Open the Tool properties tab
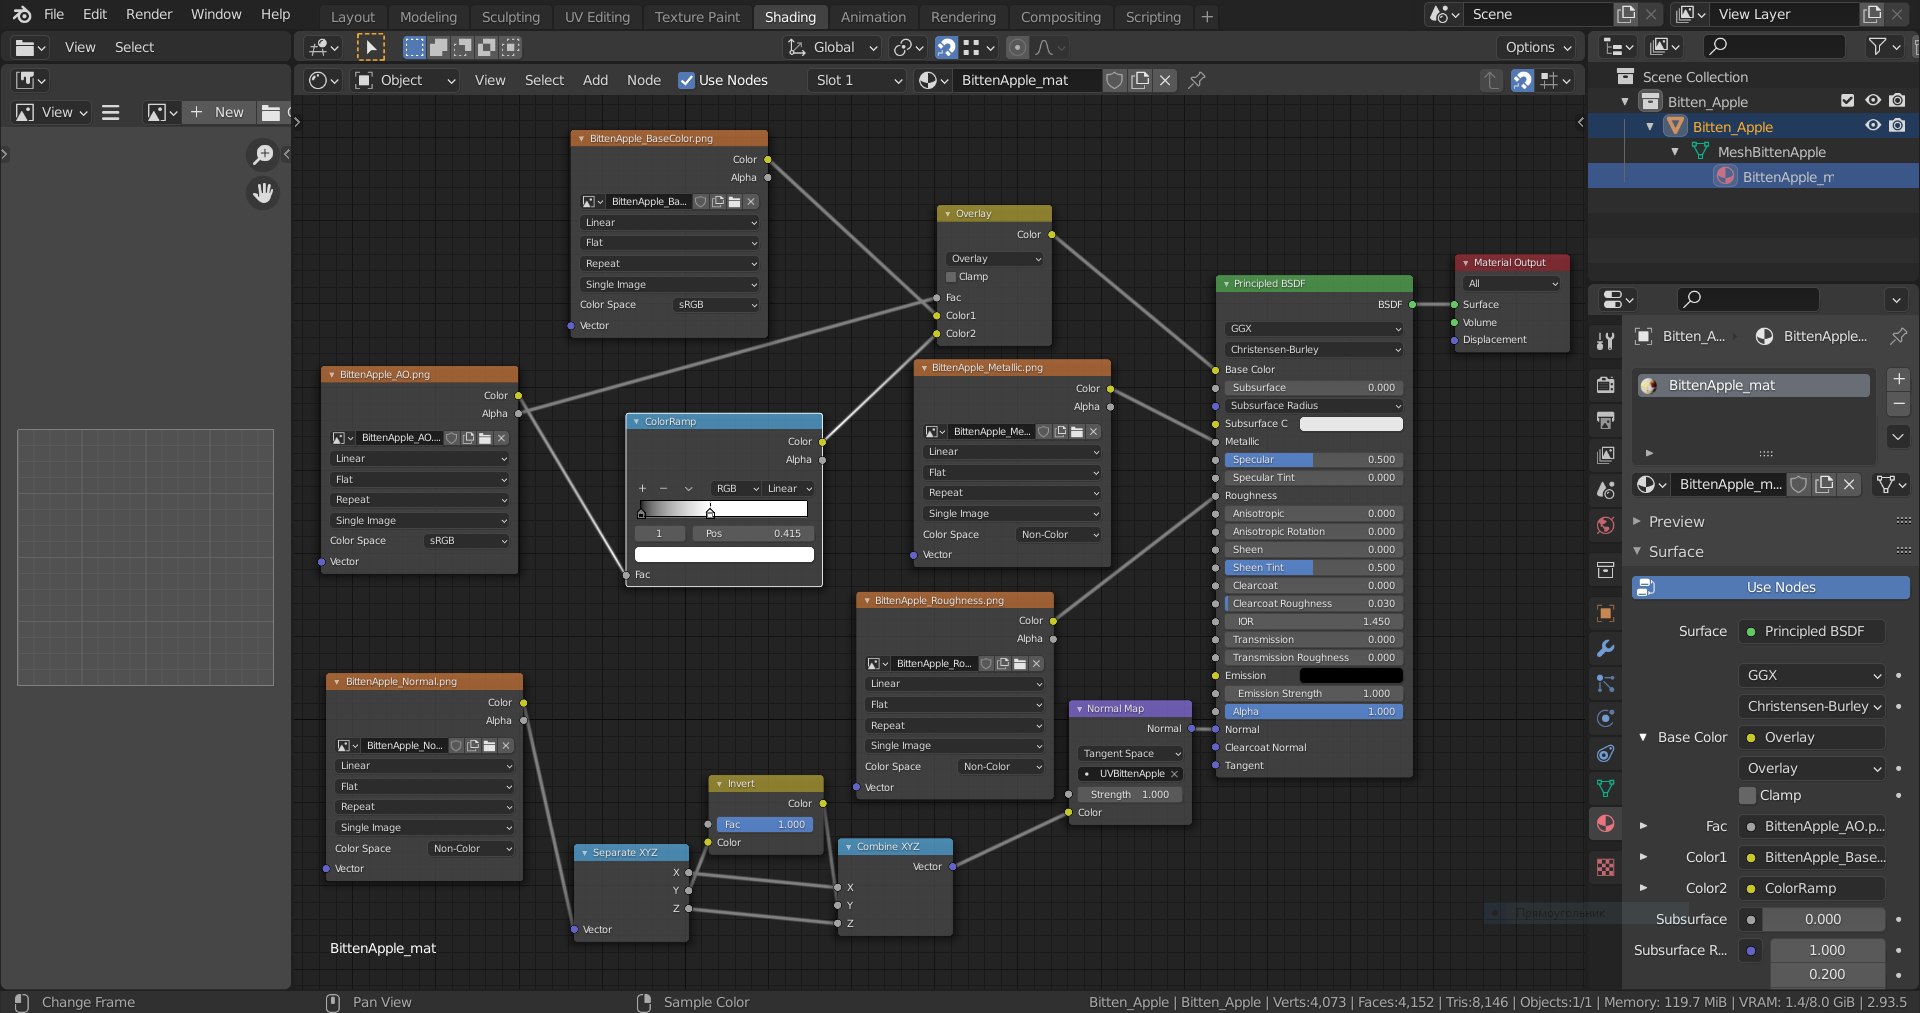 click(x=1605, y=341)
